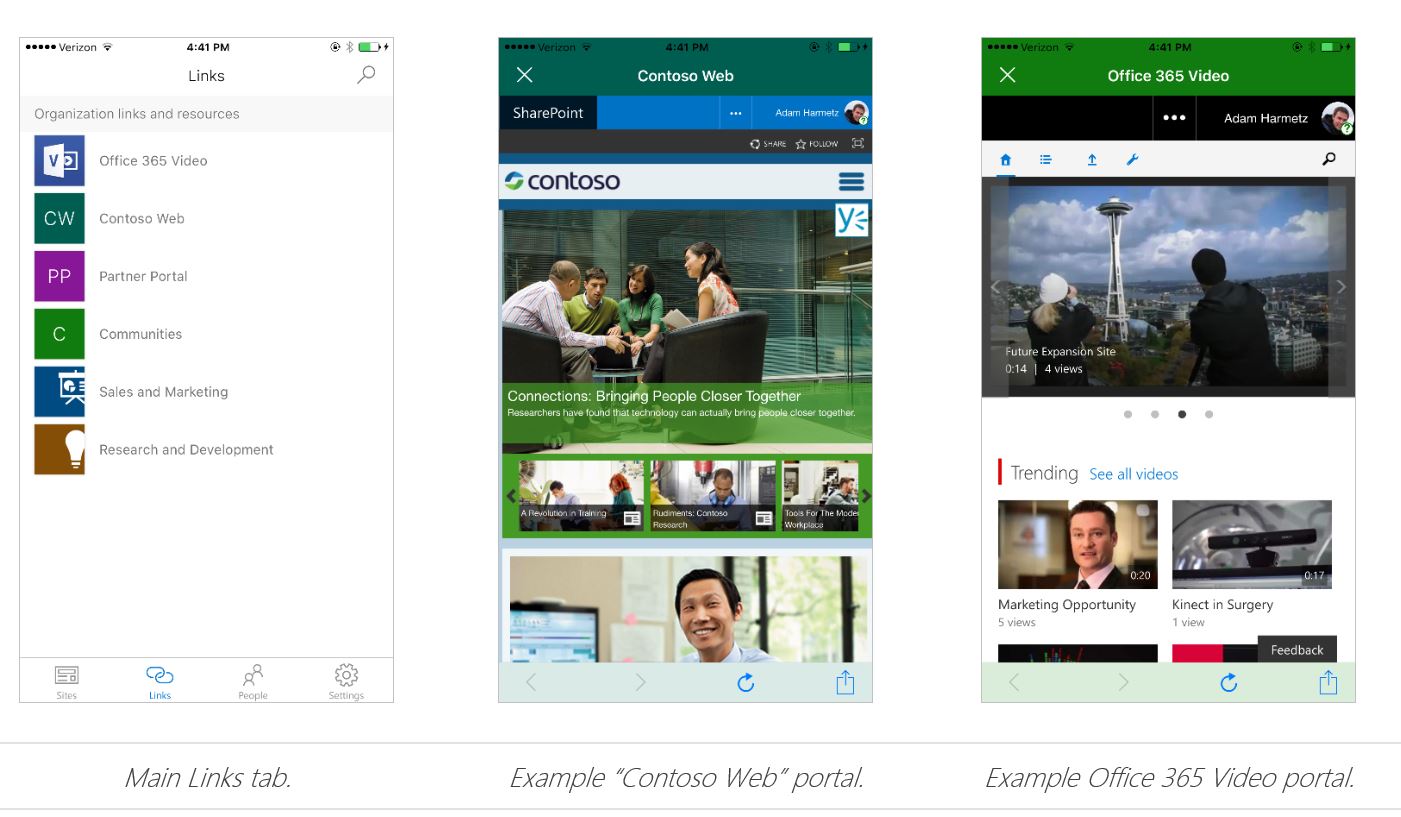Open Connections: Bringing People Closer Together article
Screen dimensions: 1401x817
(x=654, y=396)
